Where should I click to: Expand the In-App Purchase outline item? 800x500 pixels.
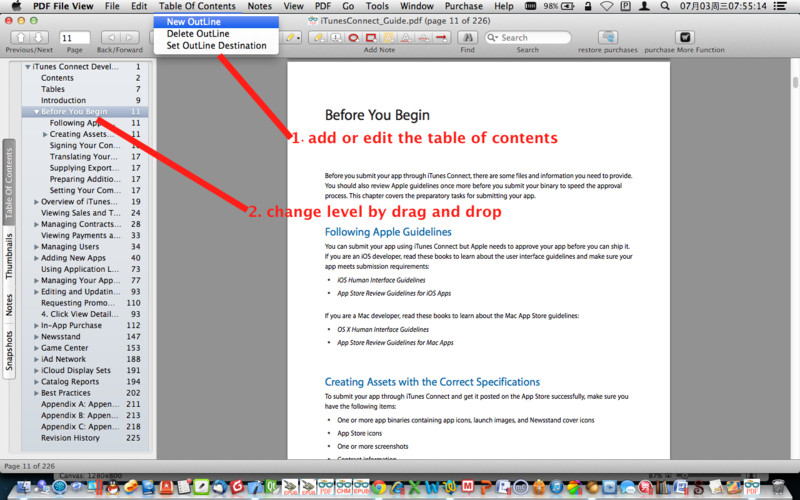[36, 326]
